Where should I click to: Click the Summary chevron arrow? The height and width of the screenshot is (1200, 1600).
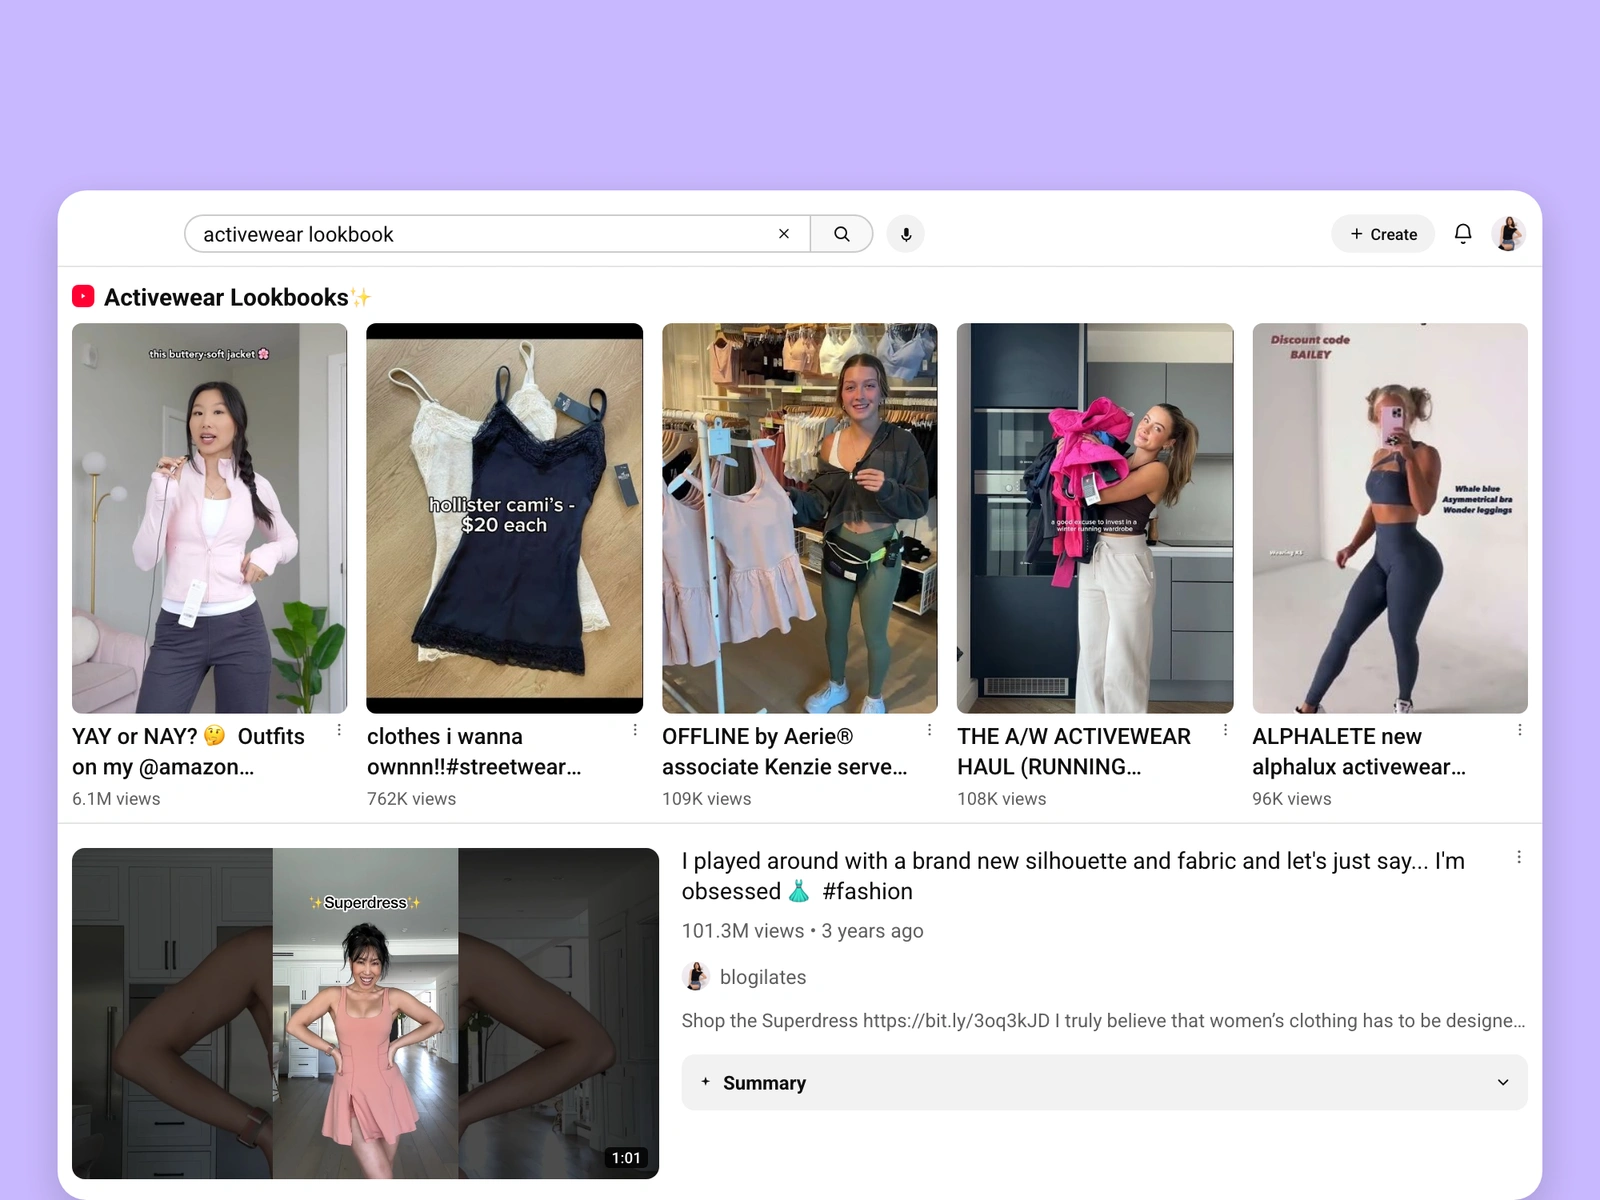1503,1082
